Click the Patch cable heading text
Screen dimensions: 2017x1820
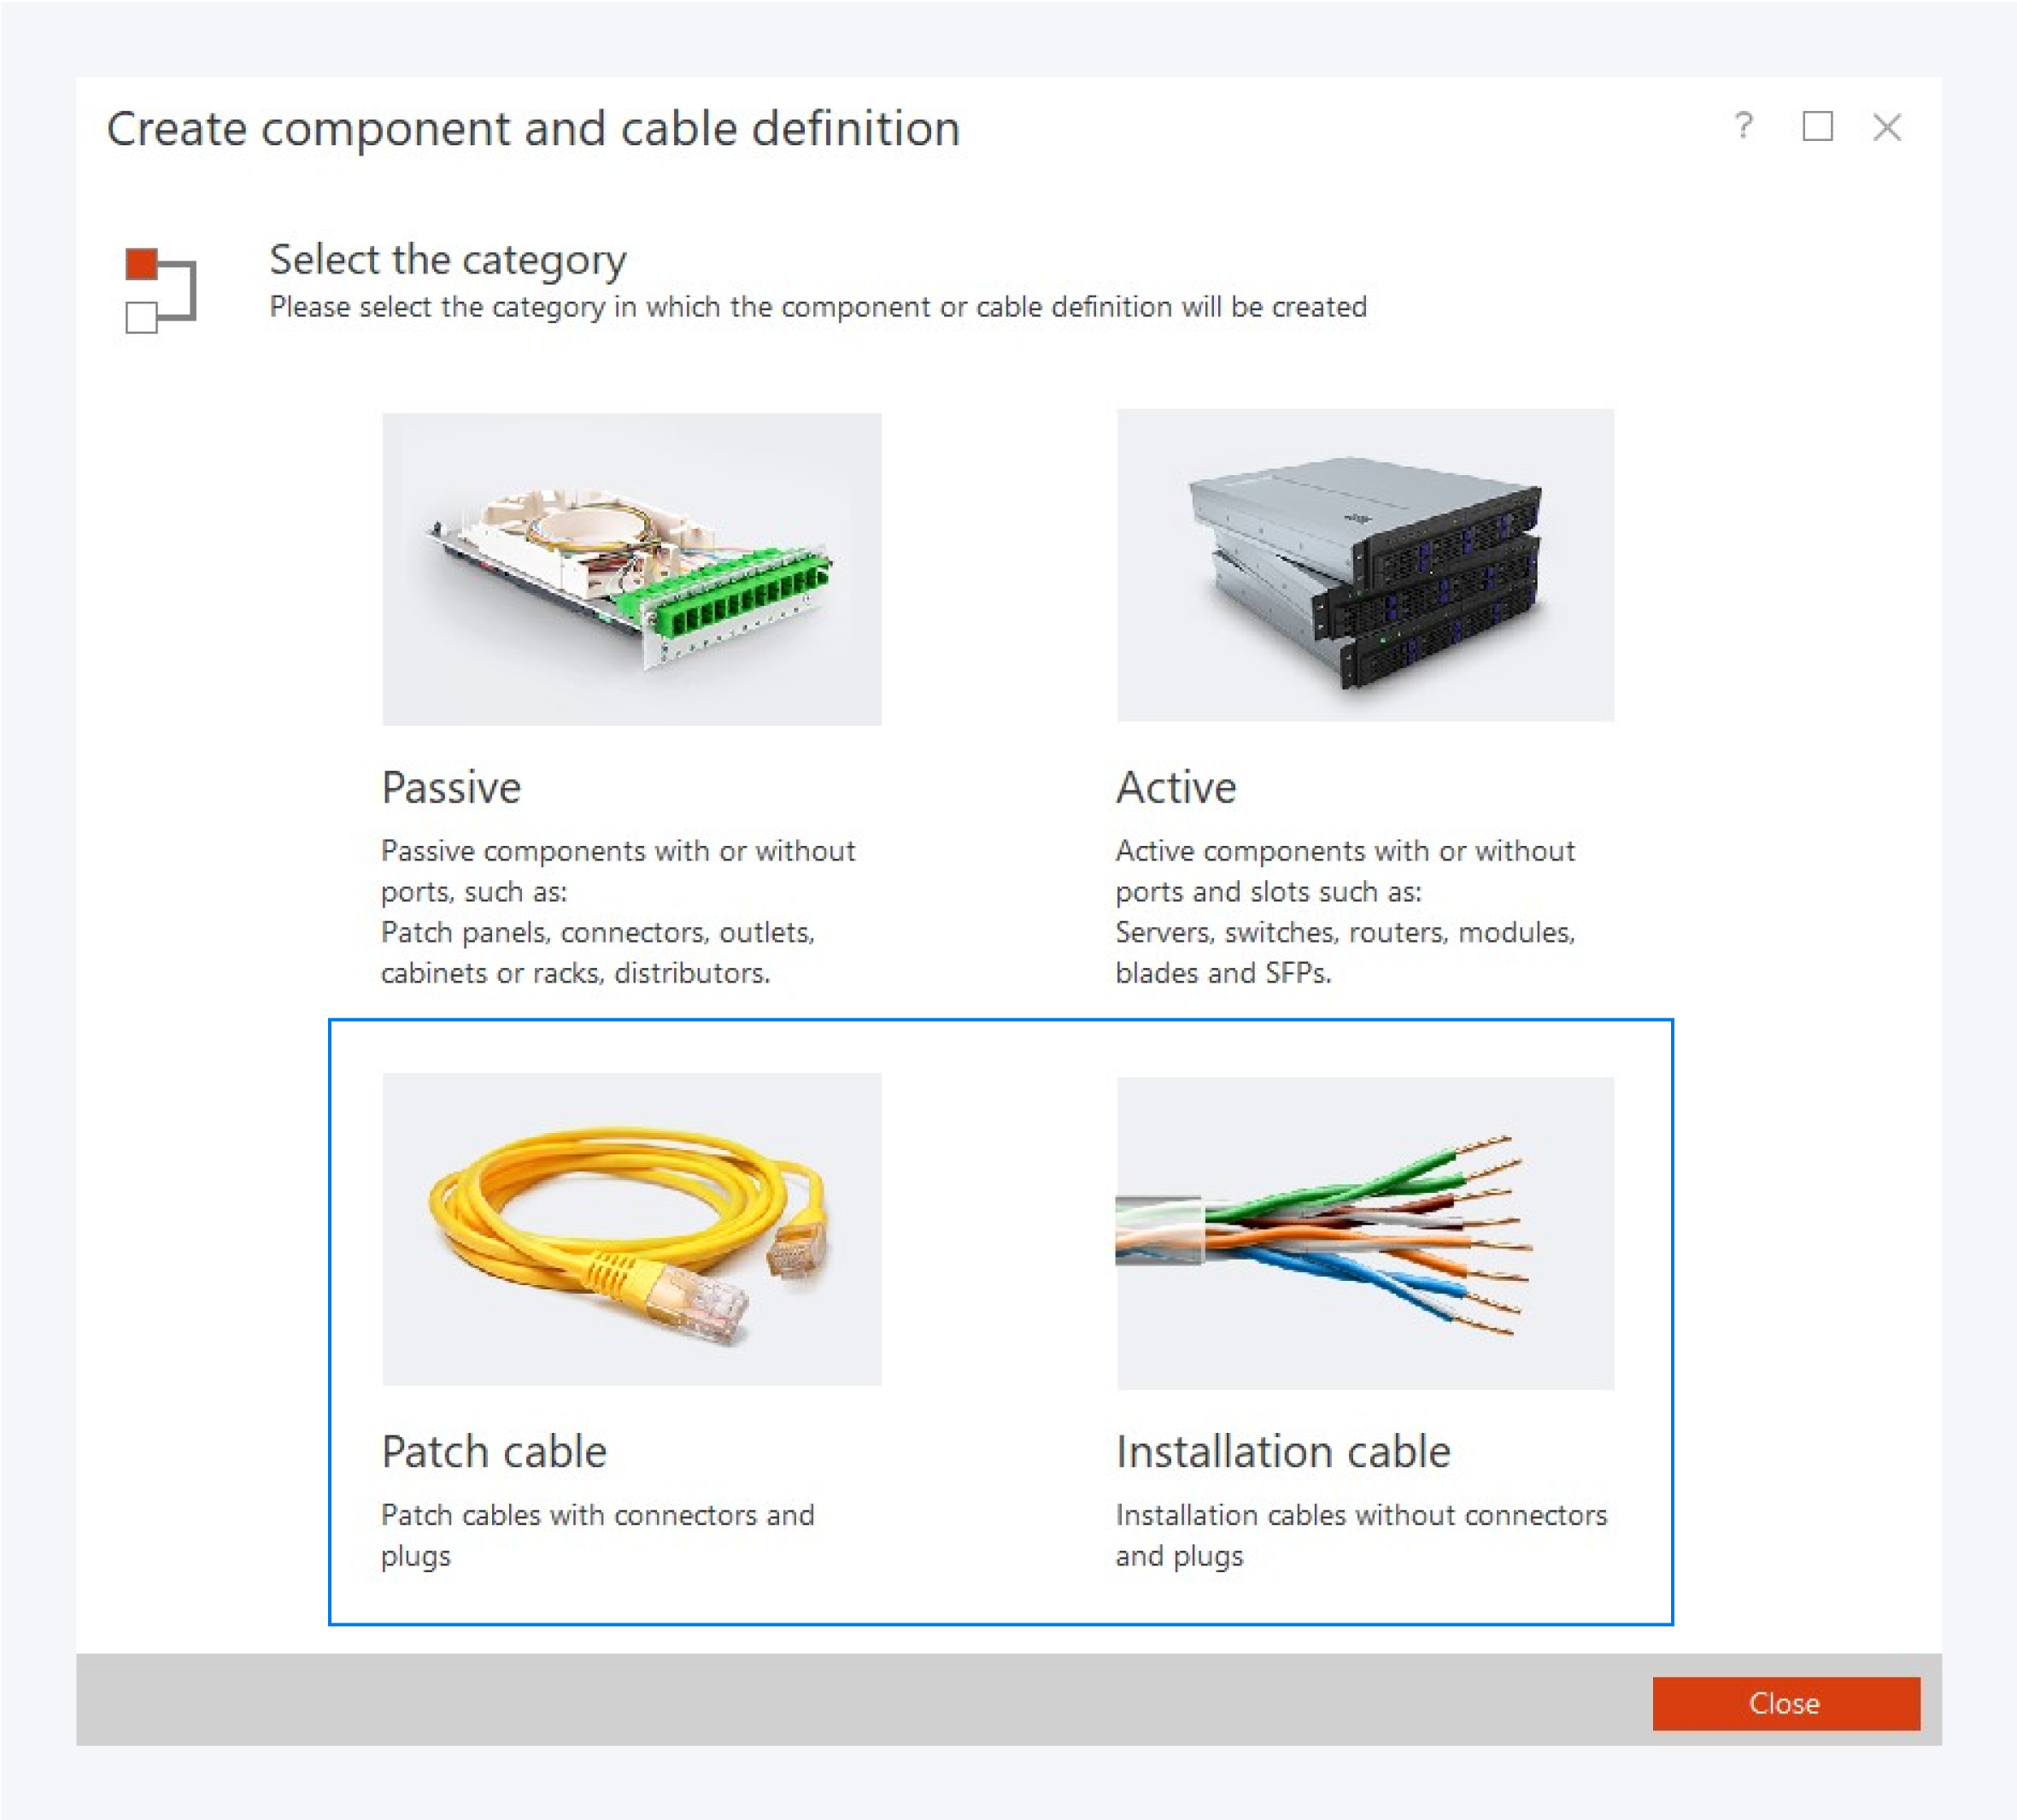[x=493, y=1452]
